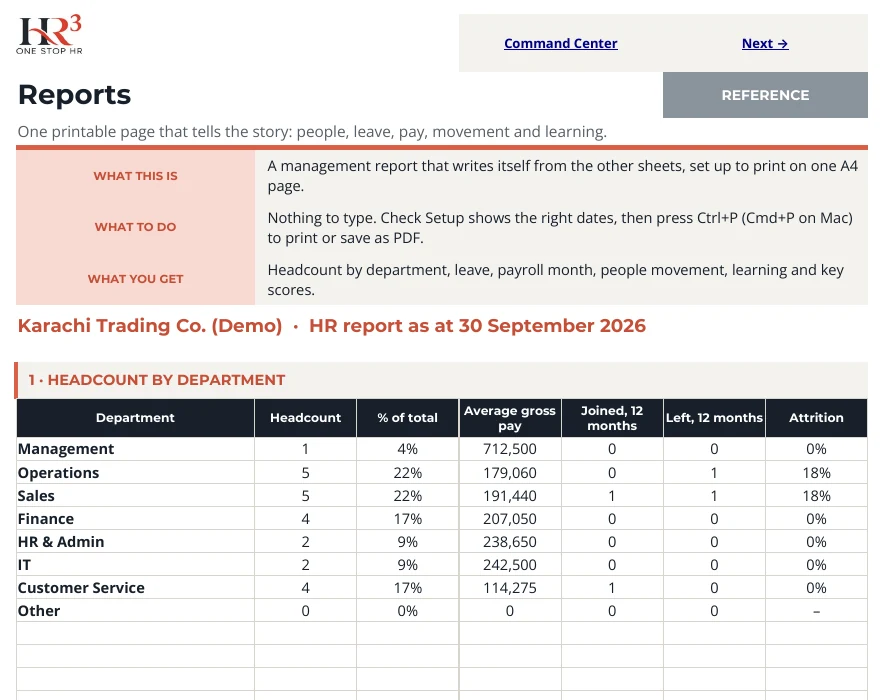The image size is (882, 700).
Task: Select the WHAT YOU GET label
Action: click(x=136, y=279)
